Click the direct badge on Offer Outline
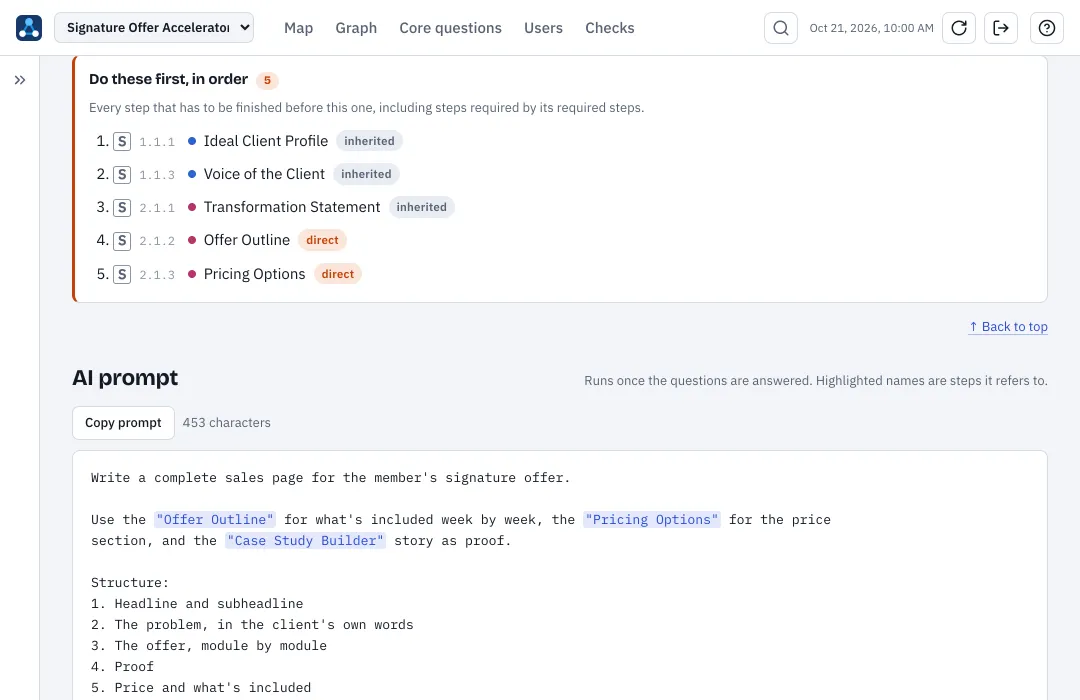Viewport: 1080px width, 700px height. pyautogui.click(x=322, y=240)
